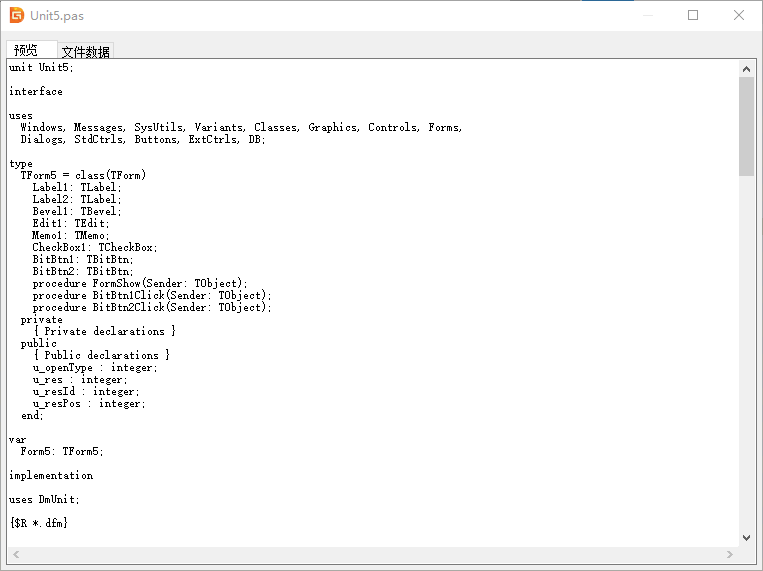763x571 pixels.
Task: Click the 'CheckBox1: TCheckBox;' line
Action: [x=95, y=247]
